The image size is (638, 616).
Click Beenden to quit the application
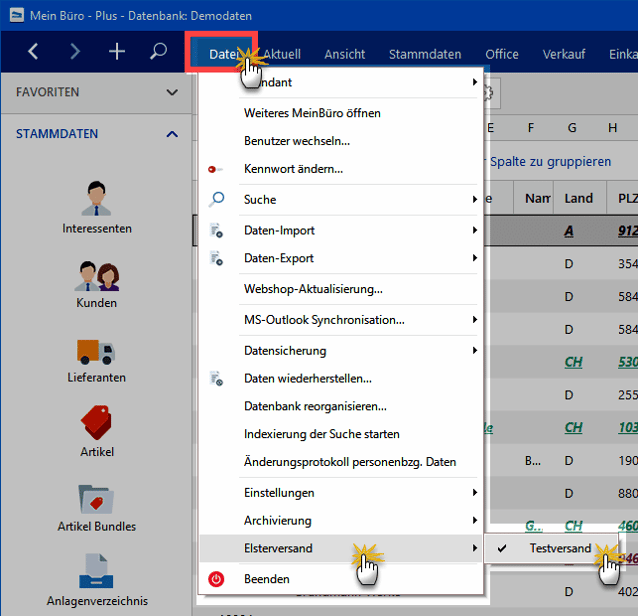pyautogui.click(x=267, y=579)
